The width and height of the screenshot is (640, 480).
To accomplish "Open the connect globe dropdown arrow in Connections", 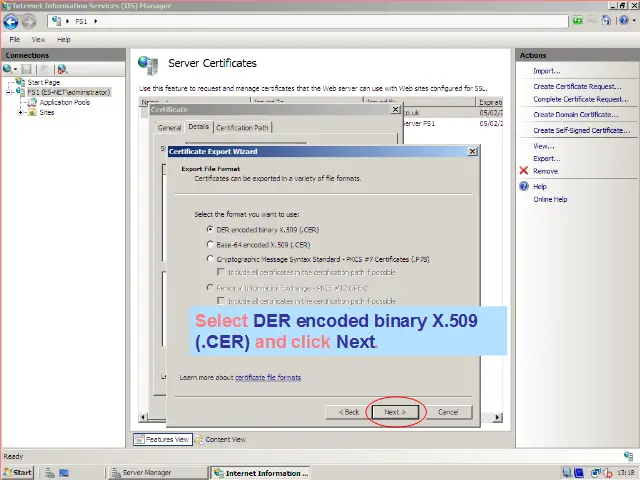I will click(x=15, y=69).
